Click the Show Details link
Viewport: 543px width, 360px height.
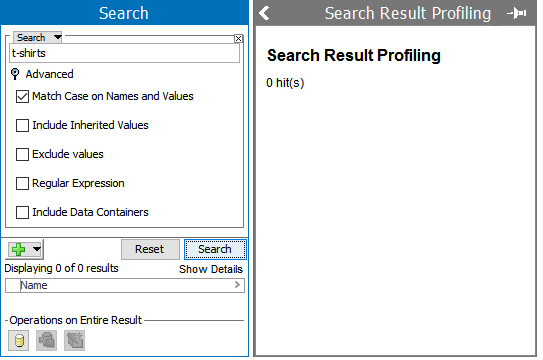coord(211,269)
